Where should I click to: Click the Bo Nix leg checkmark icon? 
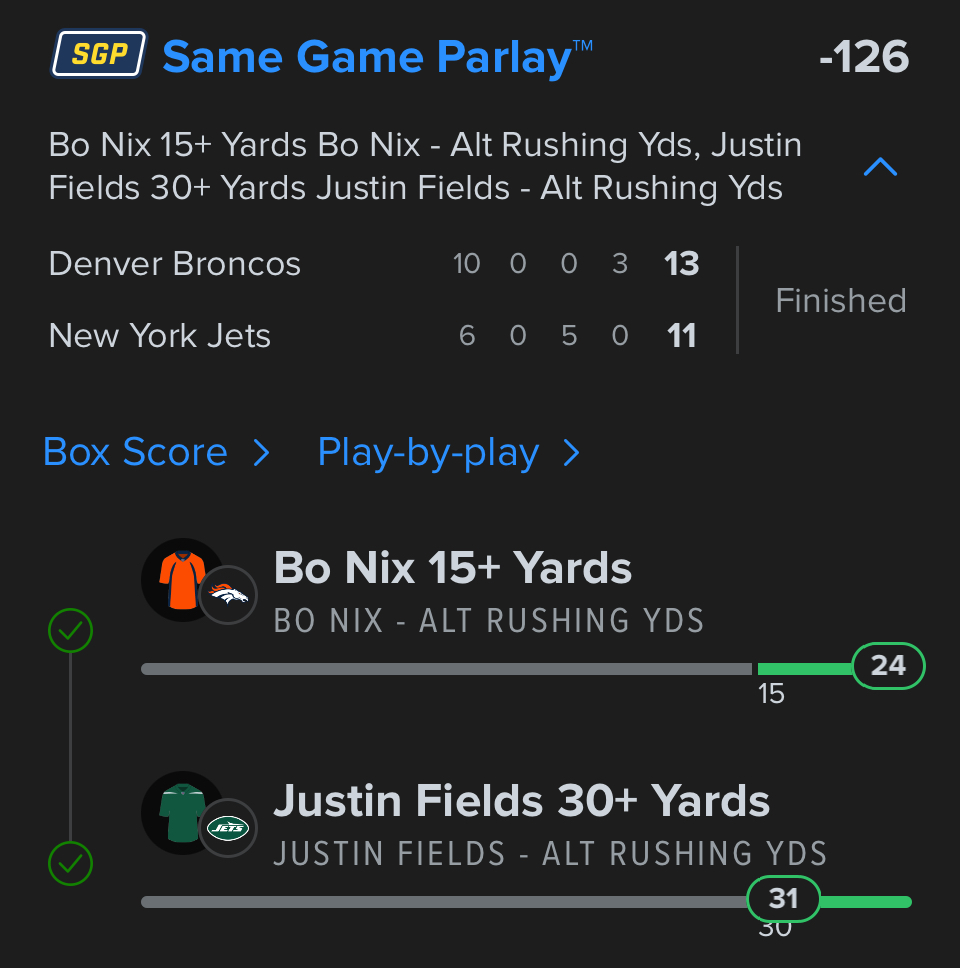click(71, 631)
